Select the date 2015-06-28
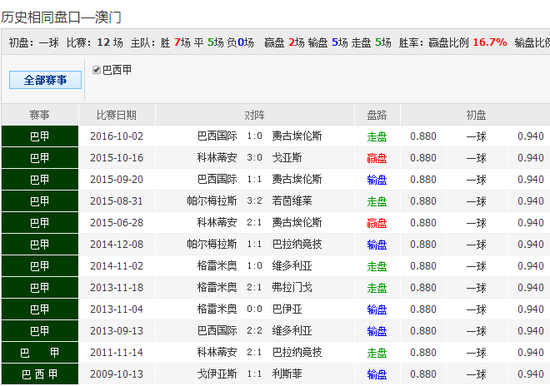Screen dimensions: 550x386 point(116,223)
